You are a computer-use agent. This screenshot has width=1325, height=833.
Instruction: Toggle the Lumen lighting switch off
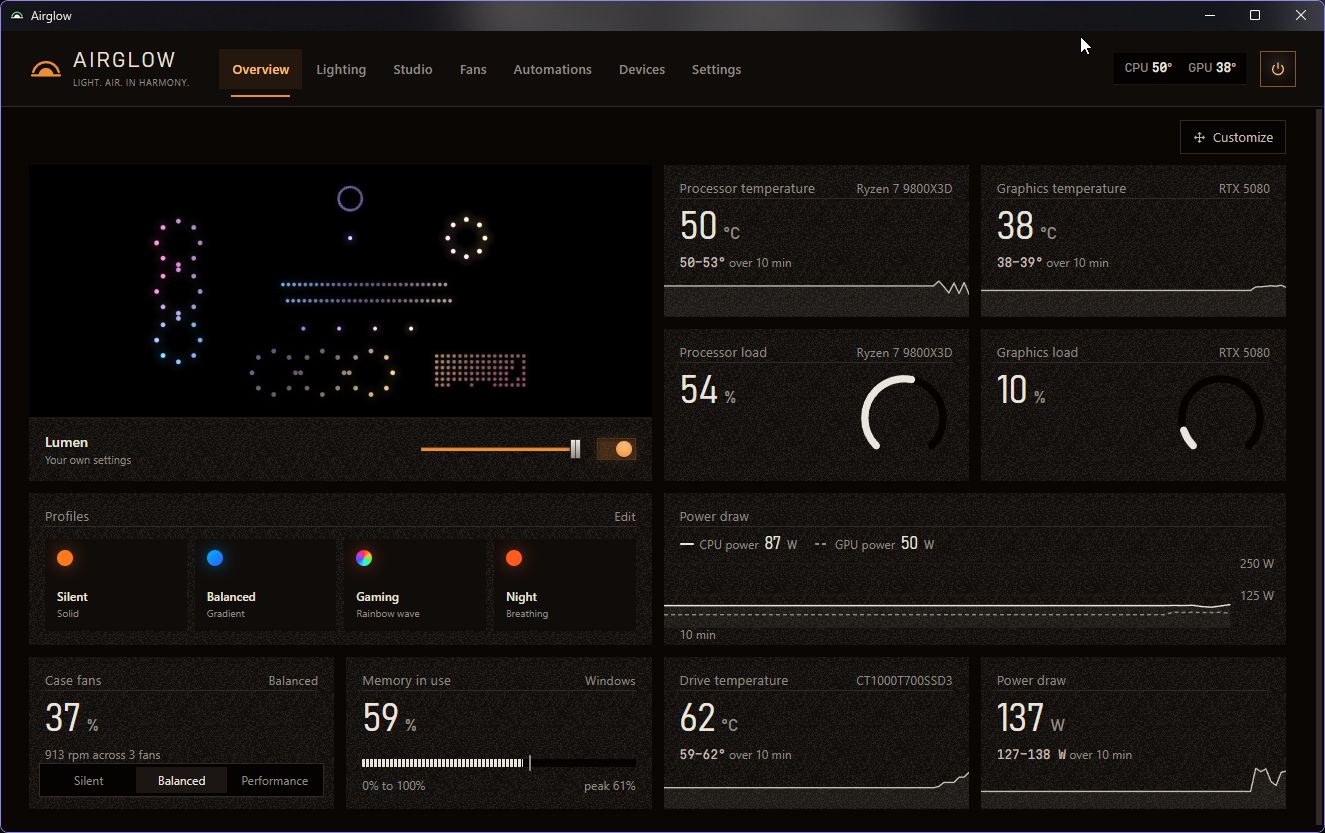(616, 449)
